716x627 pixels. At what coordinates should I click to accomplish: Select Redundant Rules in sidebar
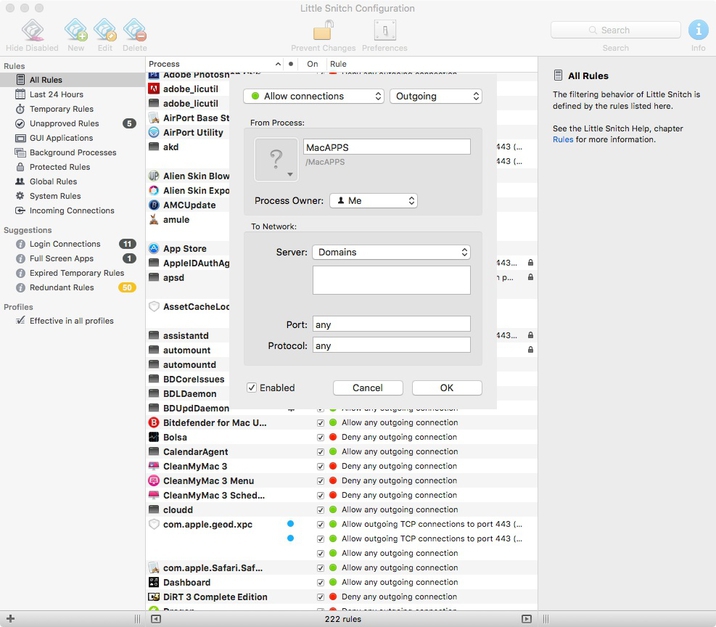[61, 288]
